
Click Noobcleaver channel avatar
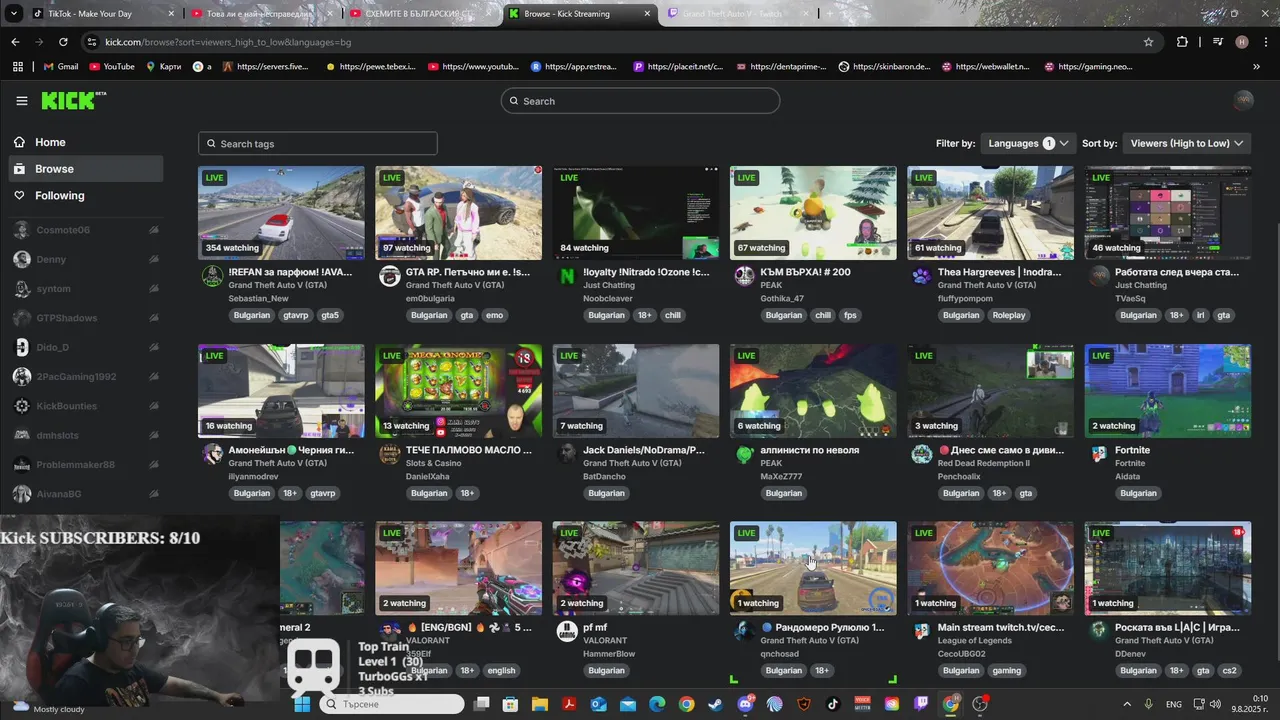(x=567, y=276)
